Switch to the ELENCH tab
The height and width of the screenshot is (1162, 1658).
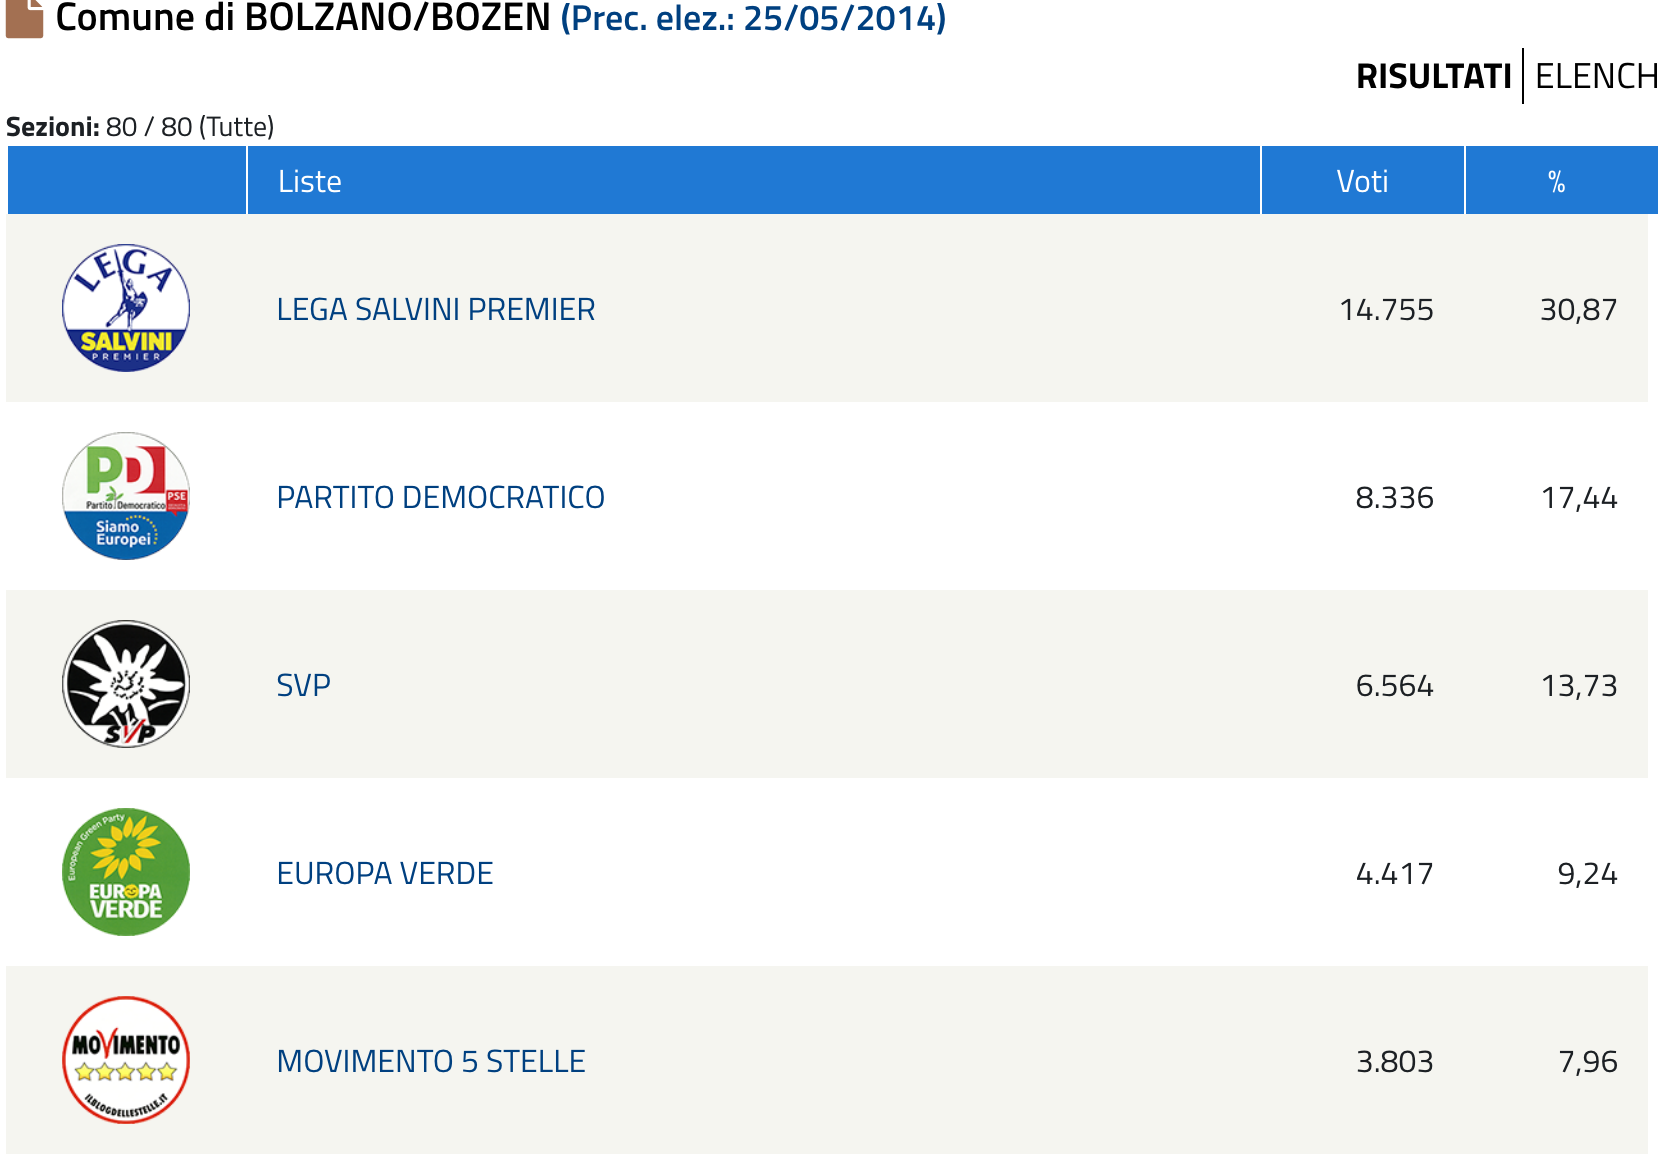pos(1596,76)
